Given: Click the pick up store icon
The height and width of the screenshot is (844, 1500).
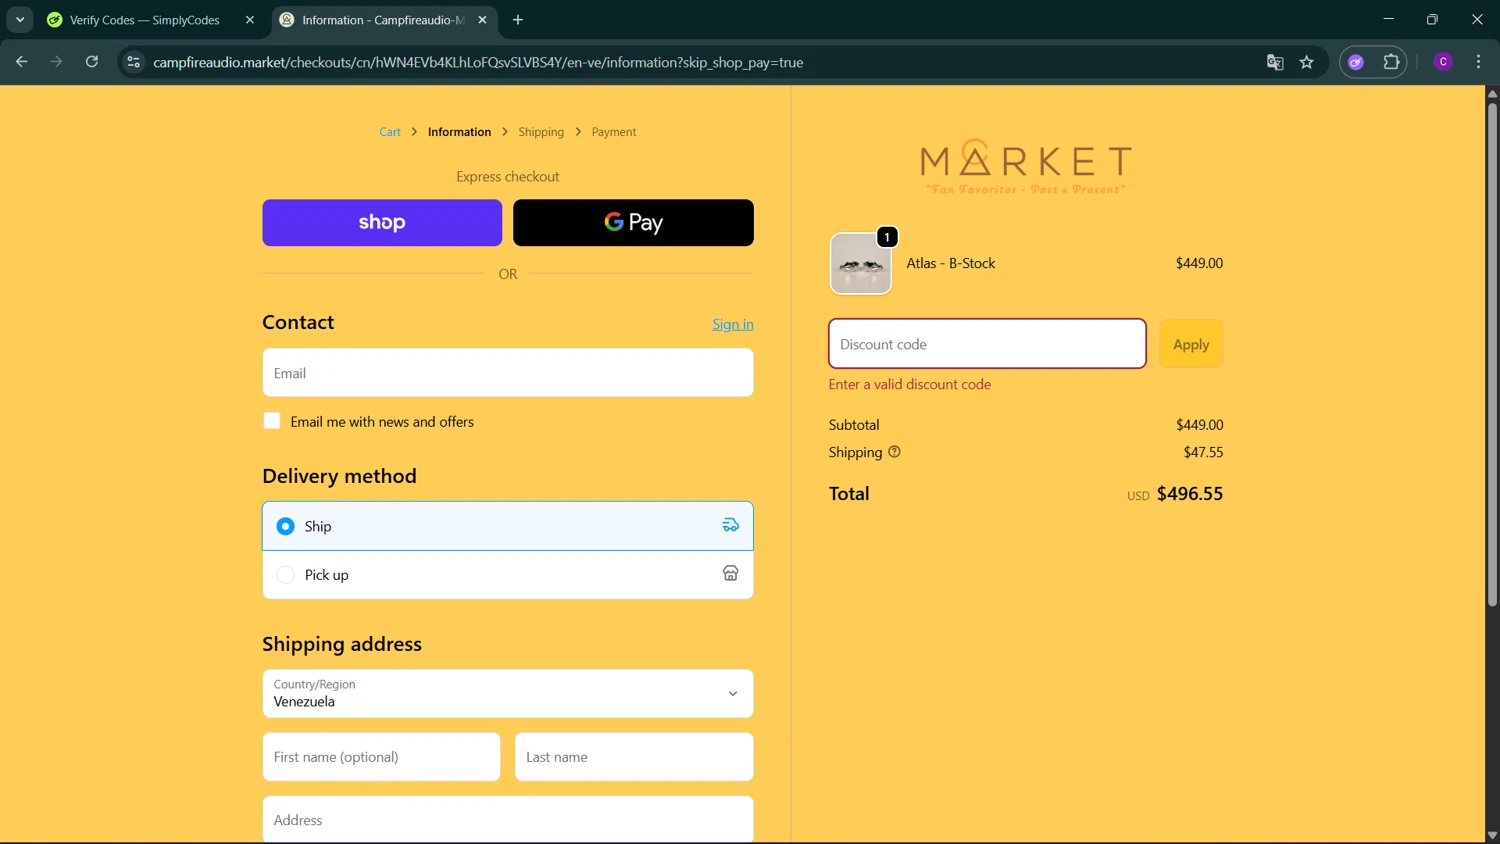Looking at the screenshot, I should click(731, 573).
